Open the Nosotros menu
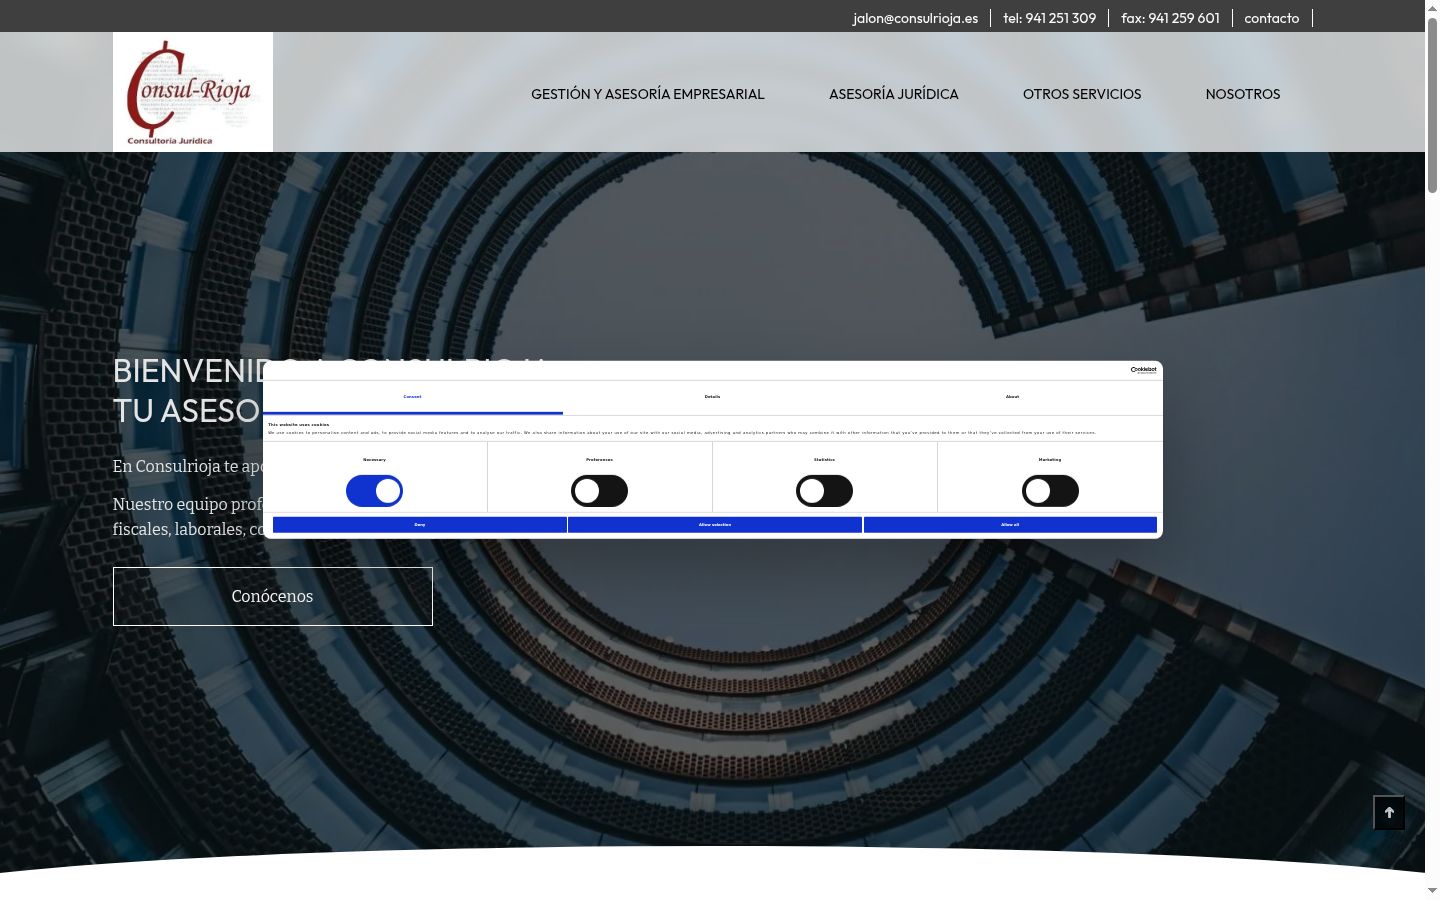Screen dimensions: 1440x900 (x=1243, y=94)
